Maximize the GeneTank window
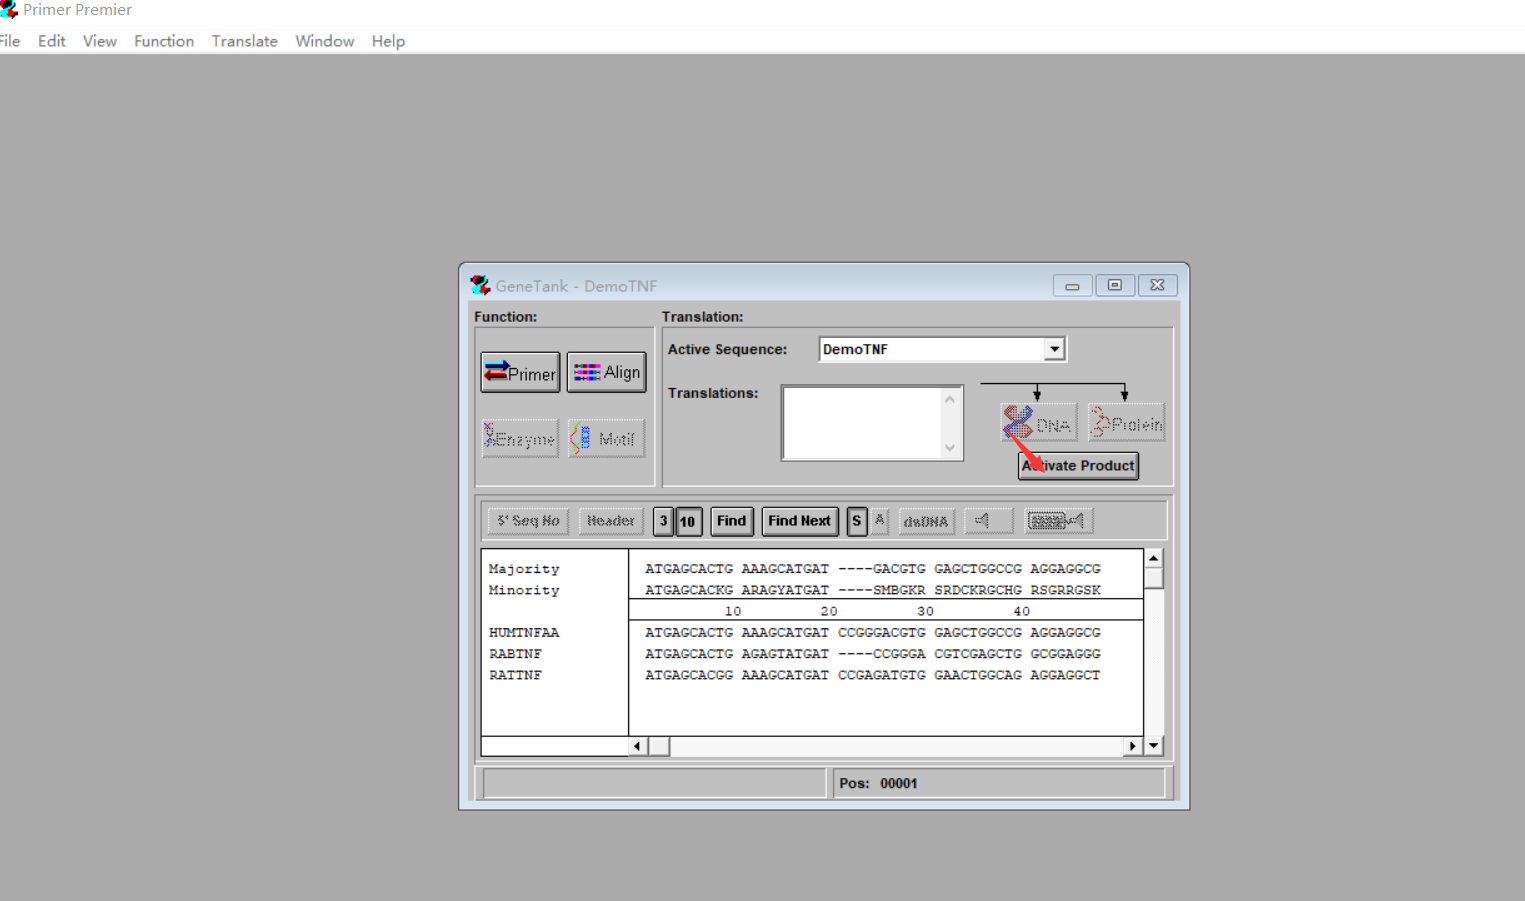This screenshot has height=901, width=1525. point(1114,286)
